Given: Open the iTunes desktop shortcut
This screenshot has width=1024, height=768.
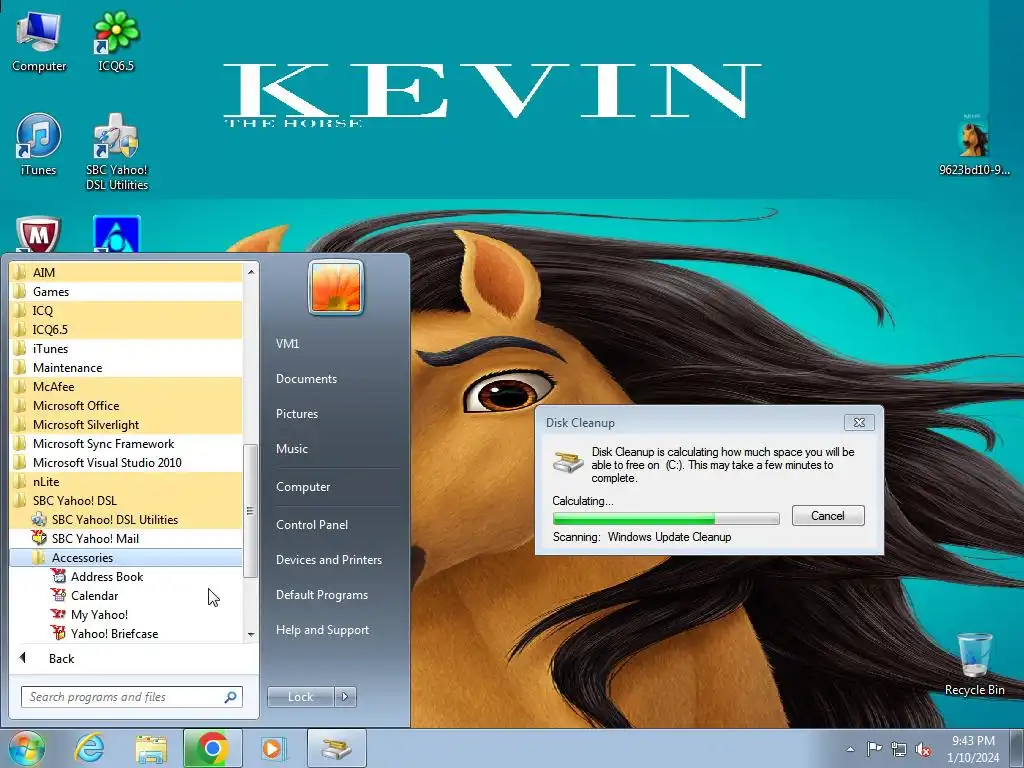Looking at the screenshot, I should tap(39, 145).
